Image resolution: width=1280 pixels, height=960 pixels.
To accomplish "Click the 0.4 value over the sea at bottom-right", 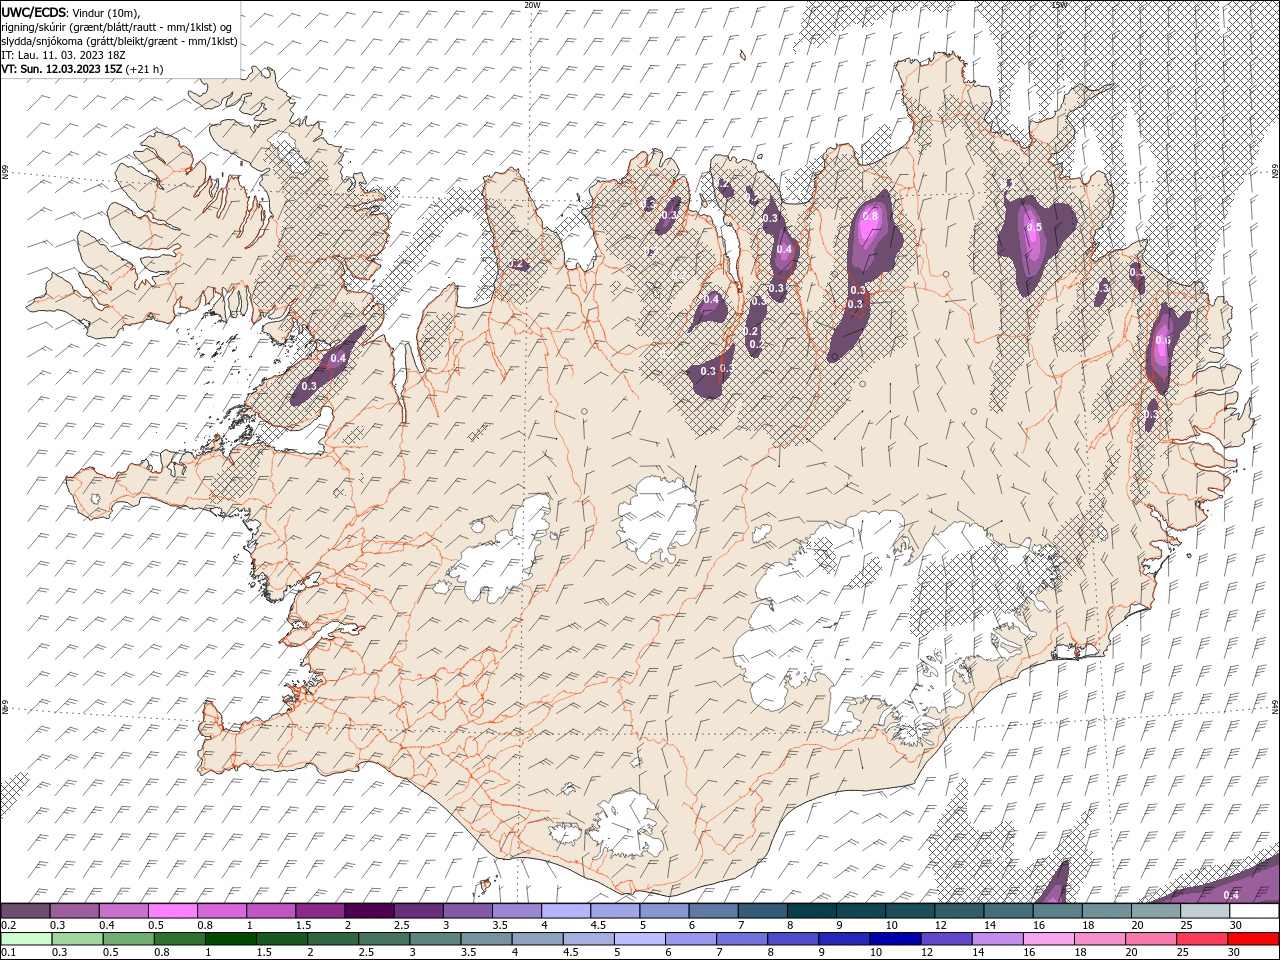I will 1231,894.
